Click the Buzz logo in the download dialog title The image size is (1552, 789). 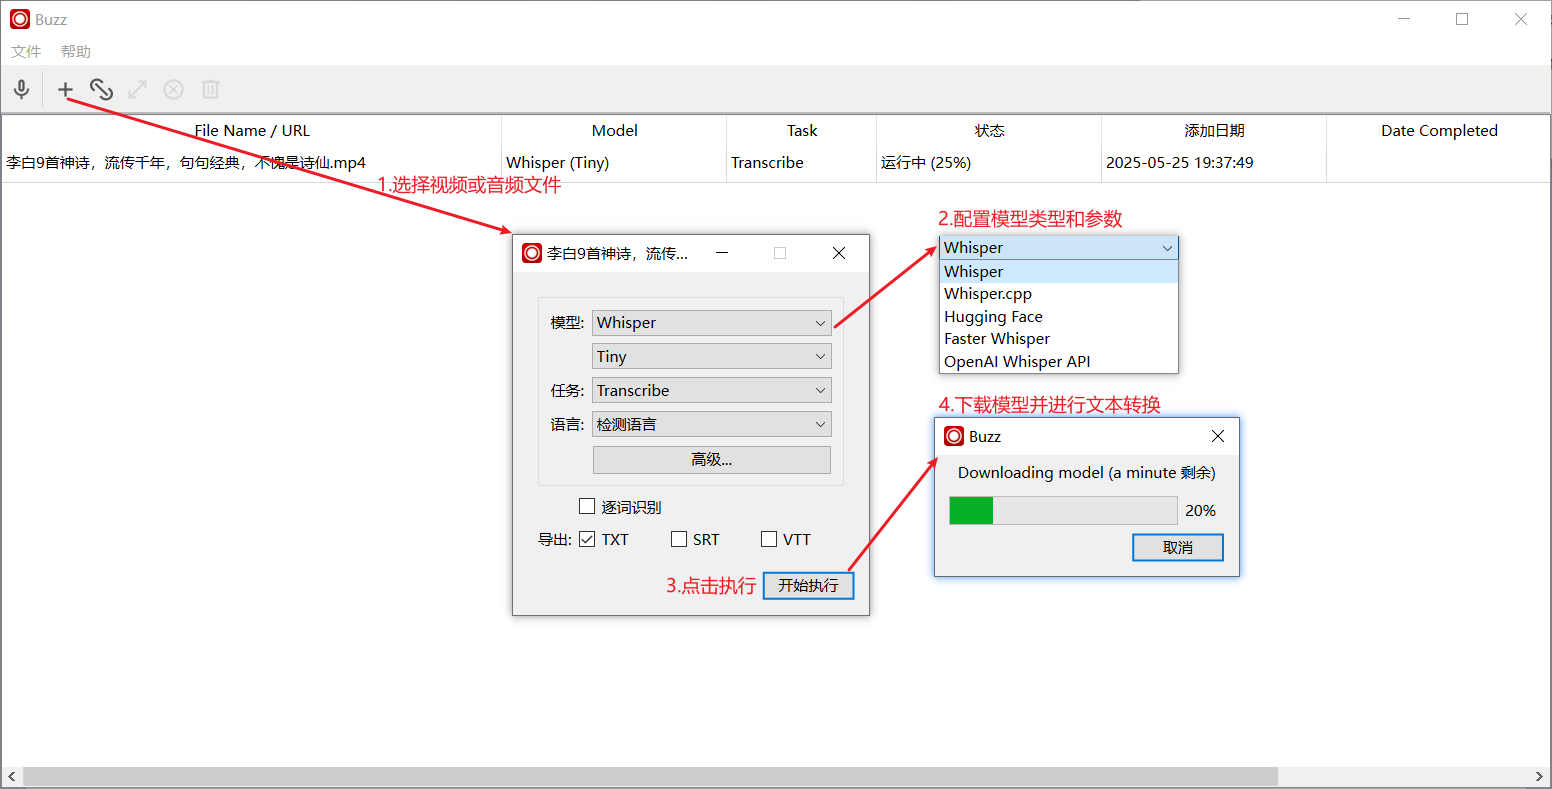click(x=954, y=436)
